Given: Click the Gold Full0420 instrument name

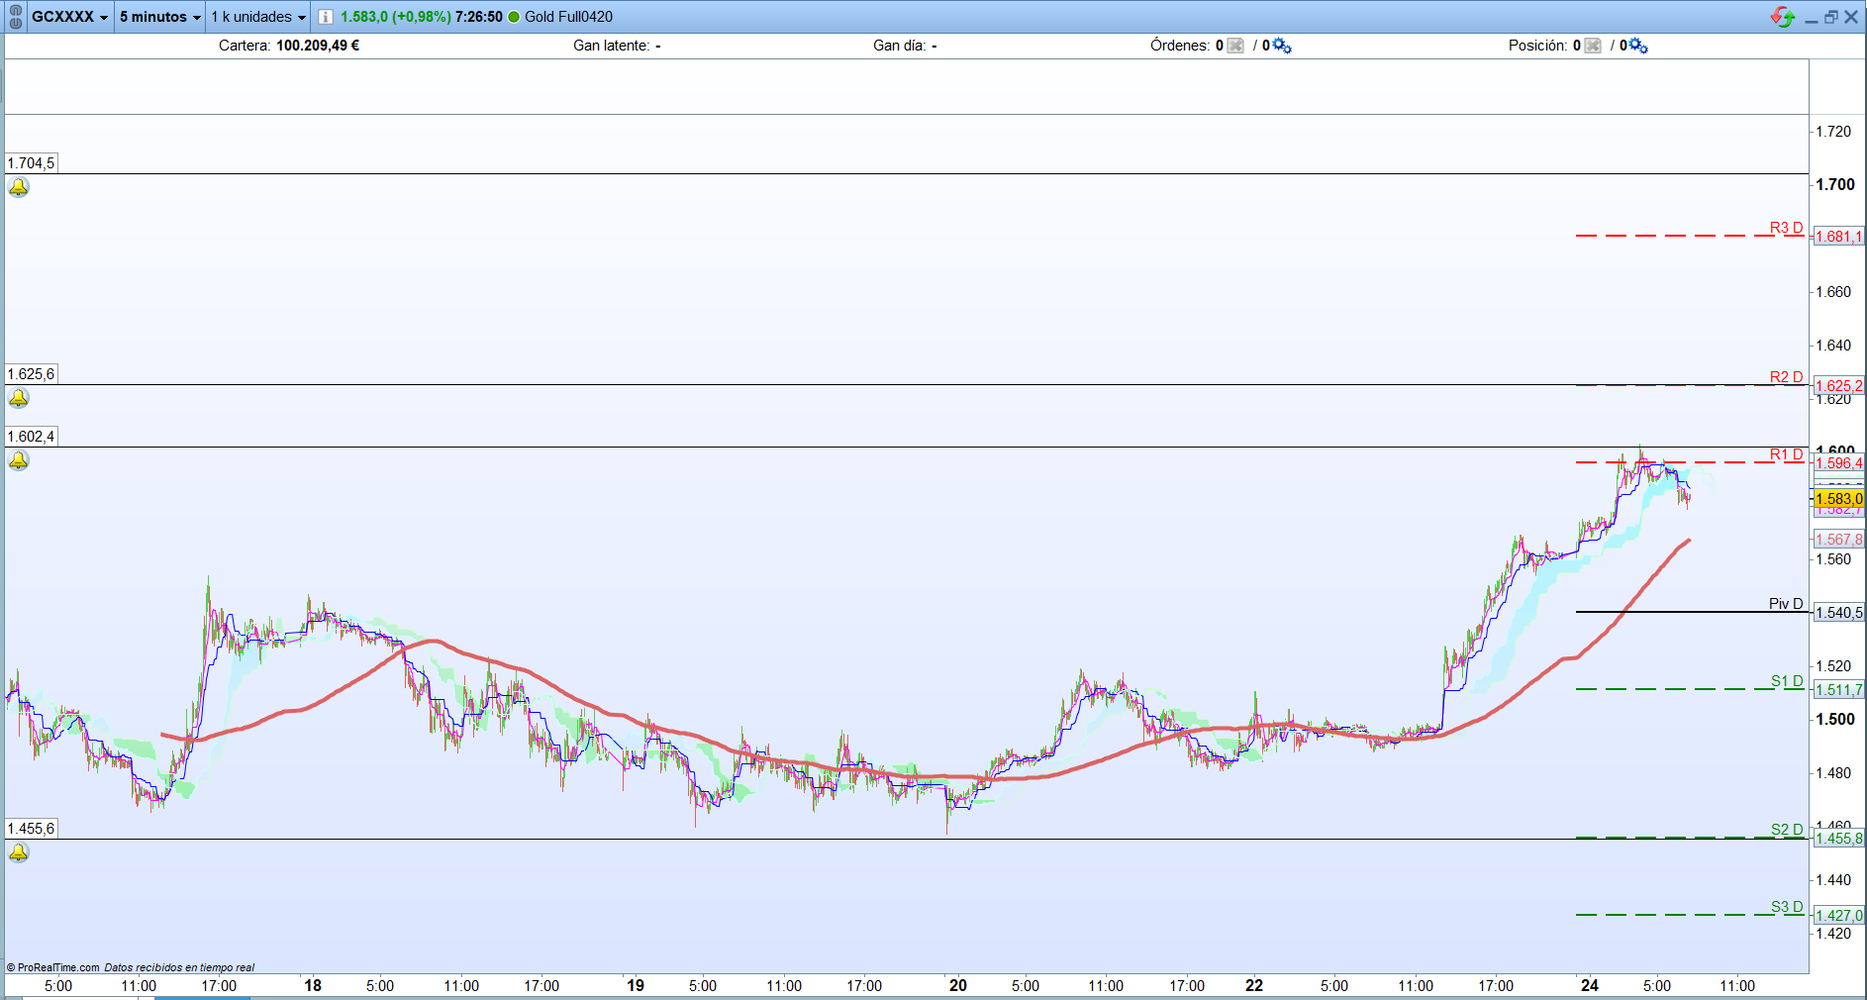Looking at the screenshot, I should (x=569, y=17).
